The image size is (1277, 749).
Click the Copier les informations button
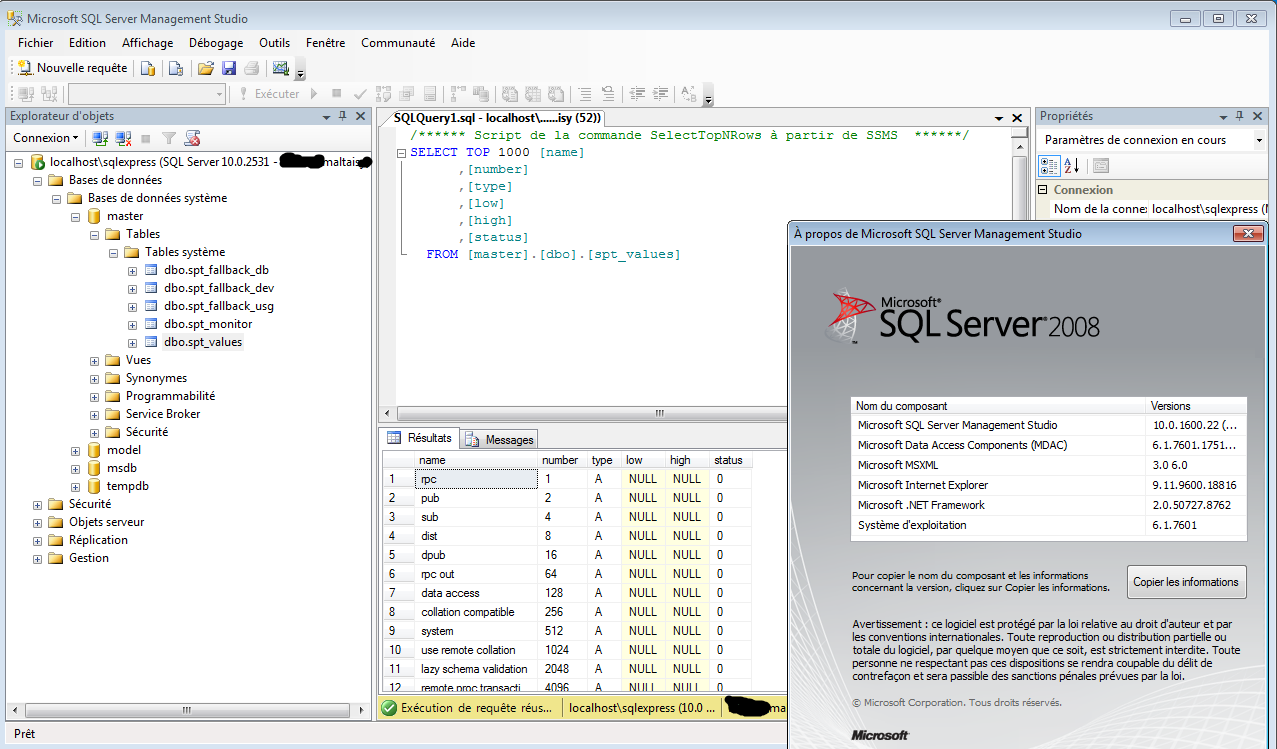[x=1186, y=581]
